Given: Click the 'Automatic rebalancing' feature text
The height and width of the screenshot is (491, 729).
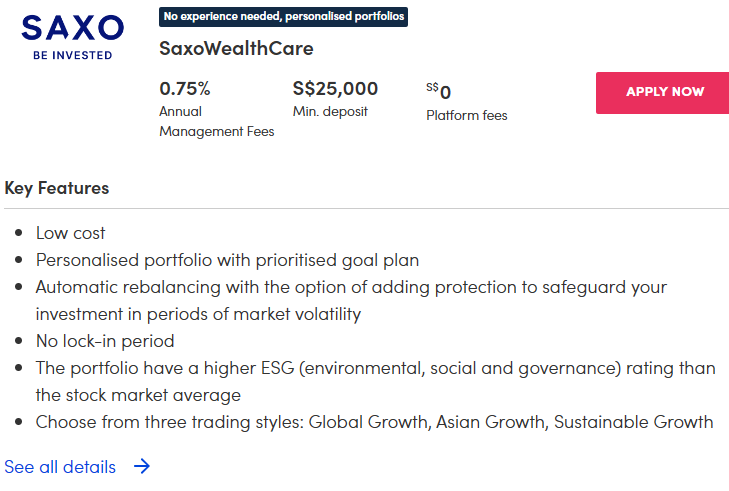Looking at the screenshot, I should click(350, 287).
